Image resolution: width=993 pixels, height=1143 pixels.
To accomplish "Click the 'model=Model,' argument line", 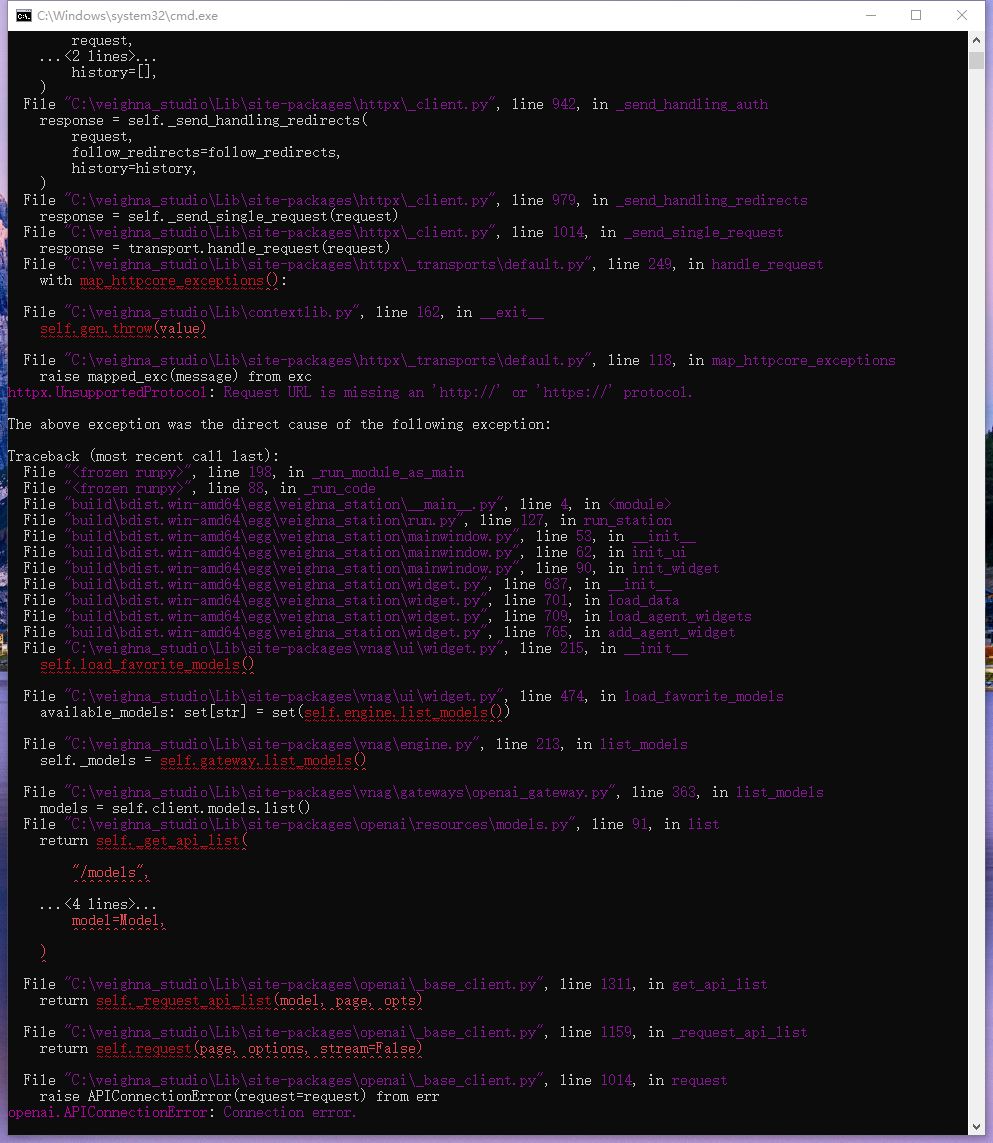I will coord(118,921).
